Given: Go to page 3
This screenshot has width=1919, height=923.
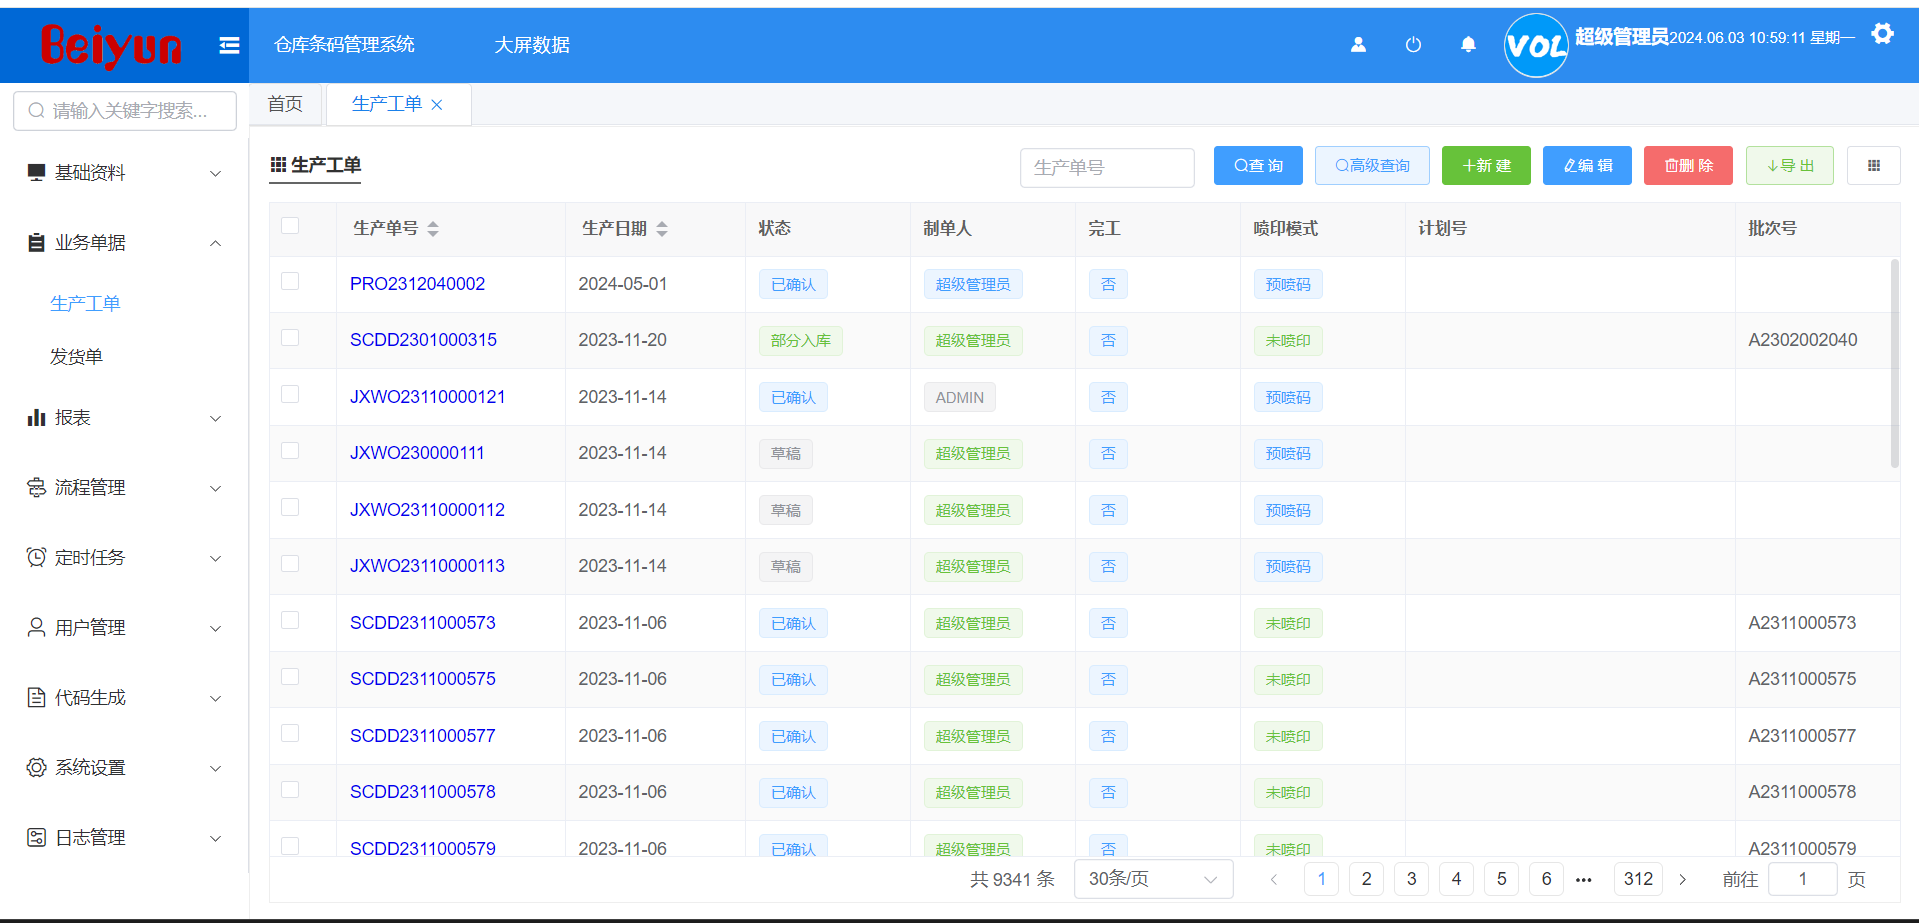Looking at the screenshot, I should 1411,880.
